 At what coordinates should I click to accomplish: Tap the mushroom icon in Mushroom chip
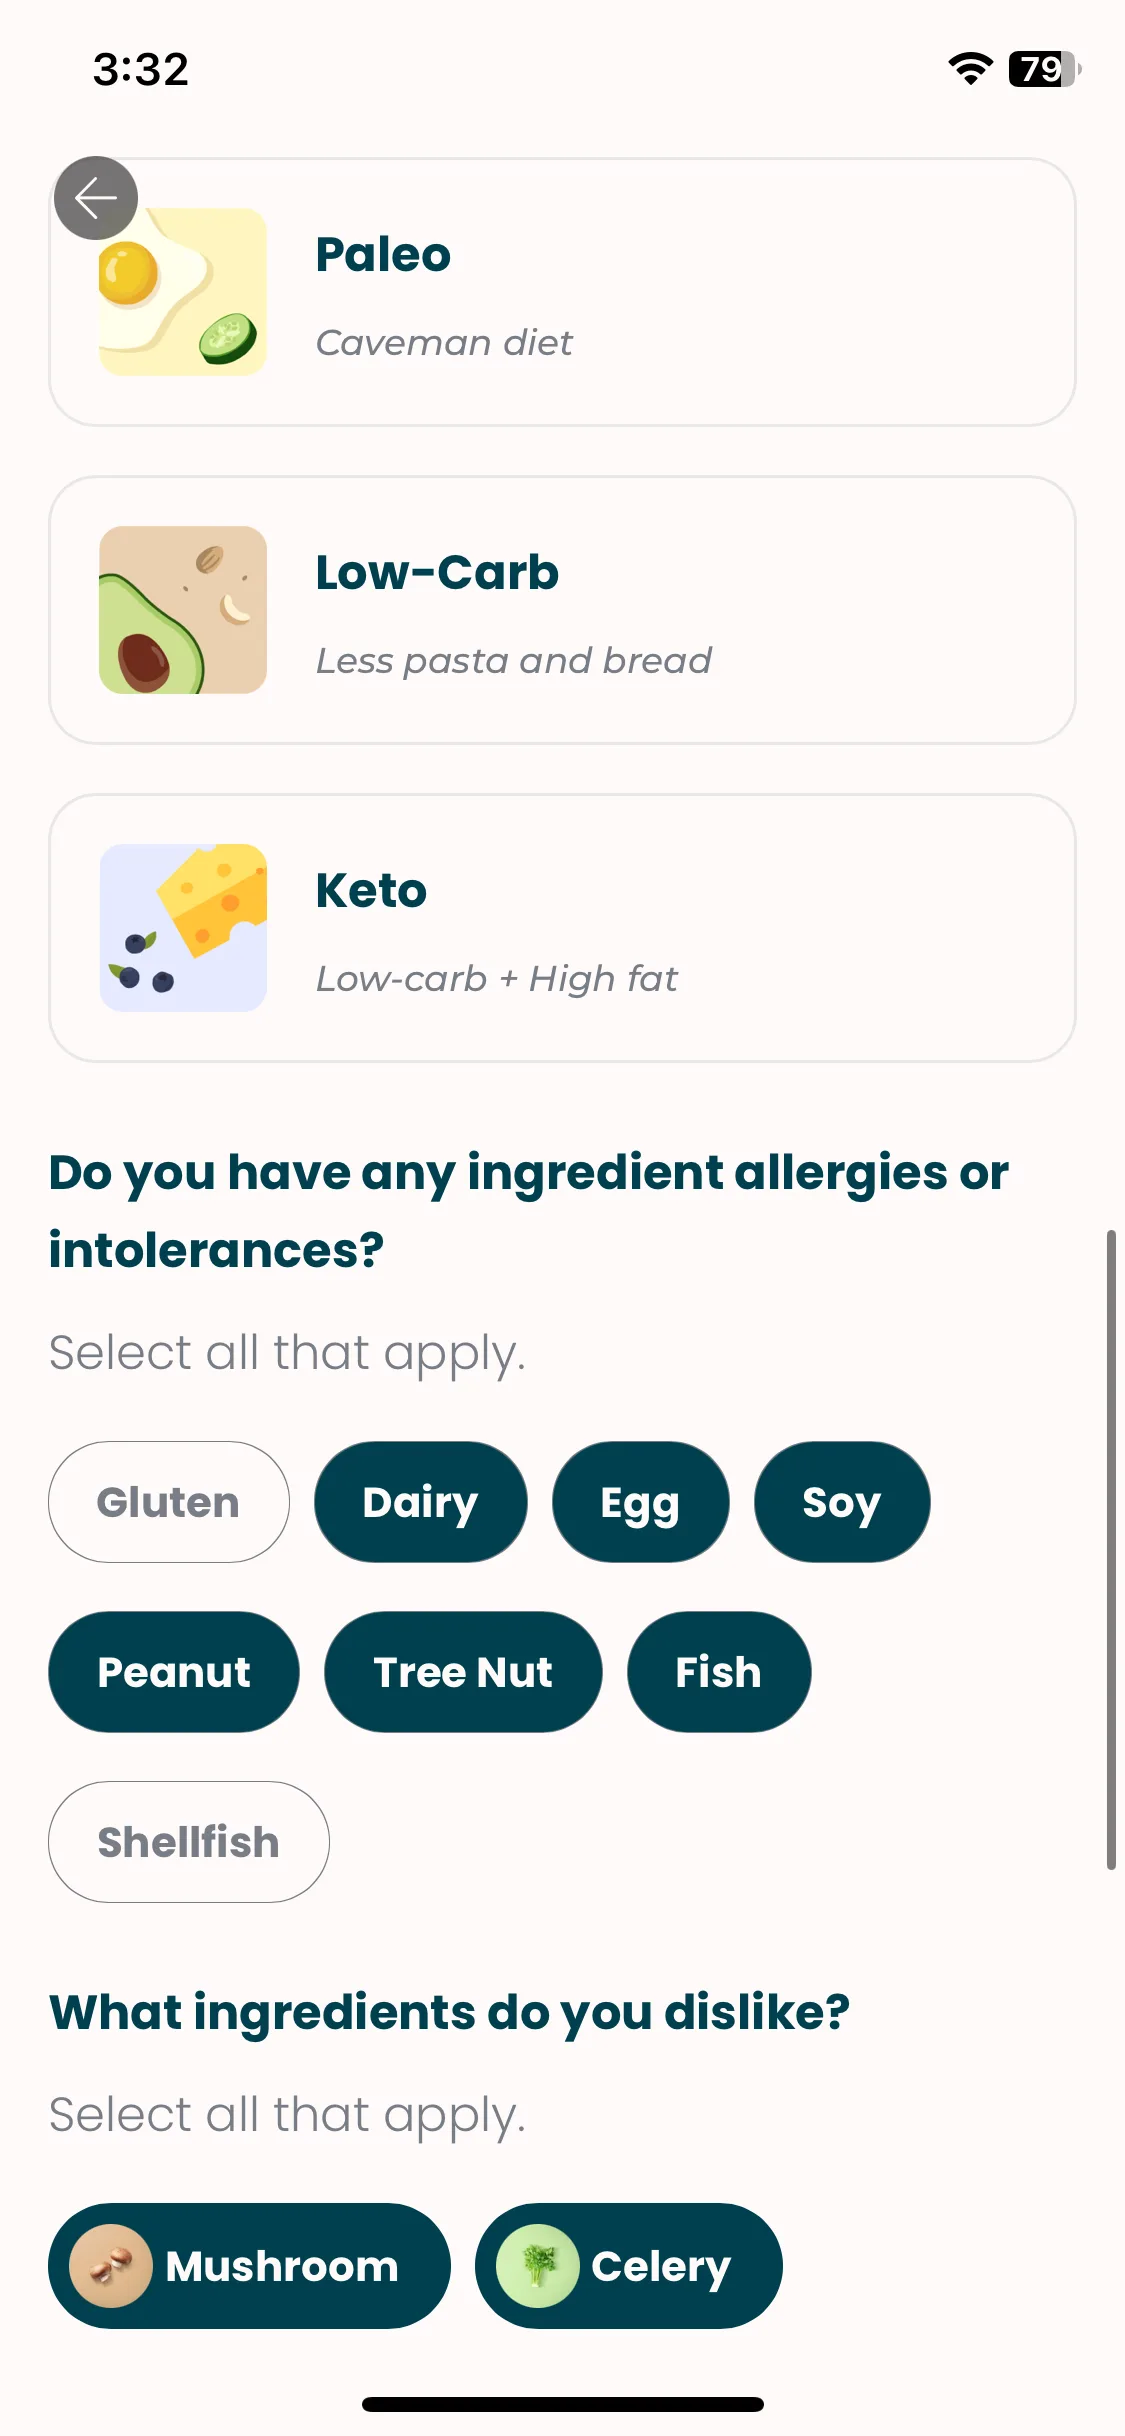pos(111,2266)
